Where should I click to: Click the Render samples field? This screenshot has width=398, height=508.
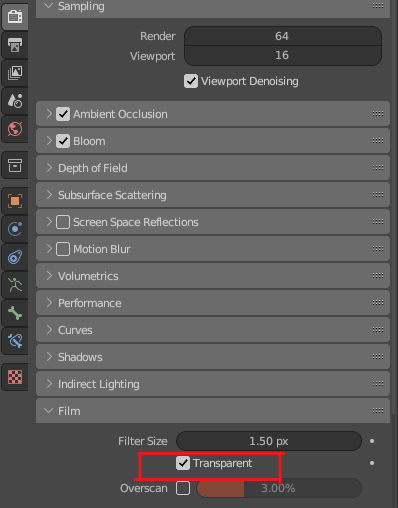tap(283, 36)
